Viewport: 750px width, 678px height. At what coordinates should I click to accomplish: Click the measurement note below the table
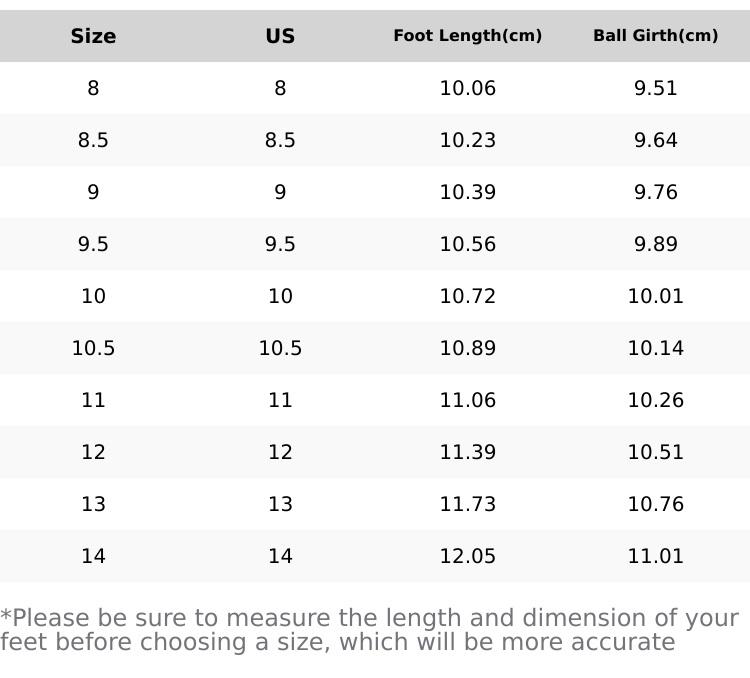(x=369, y=630)
